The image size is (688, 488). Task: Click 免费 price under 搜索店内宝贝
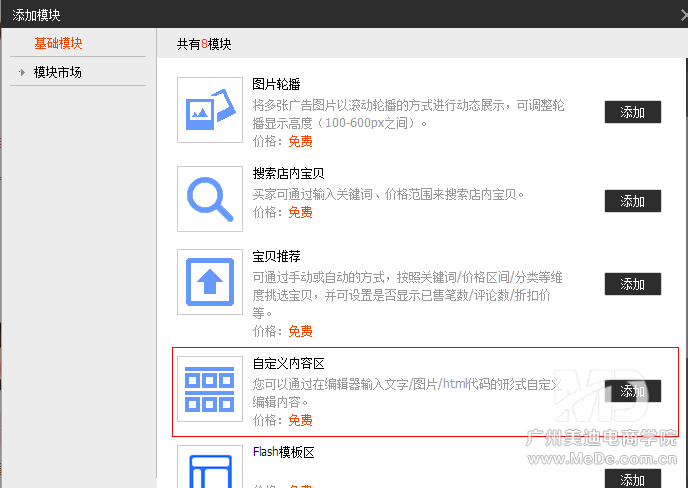pyautogui.click(x=301, y=212)
